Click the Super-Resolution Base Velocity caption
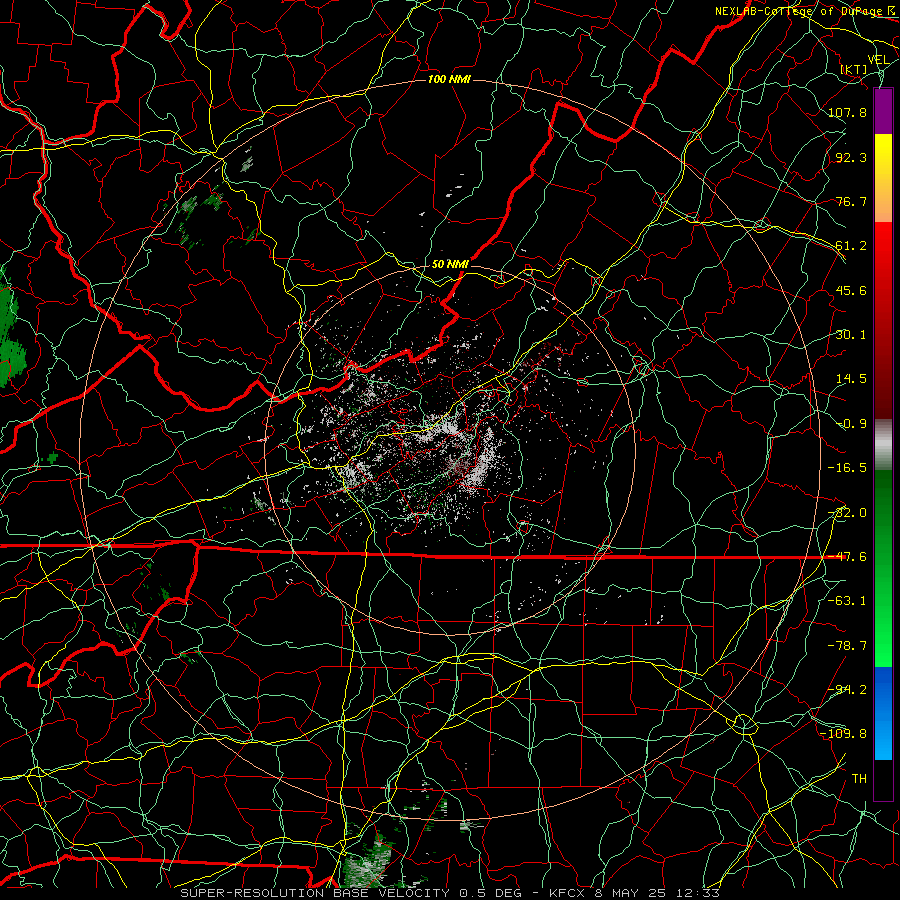 [x=450, y=893]
